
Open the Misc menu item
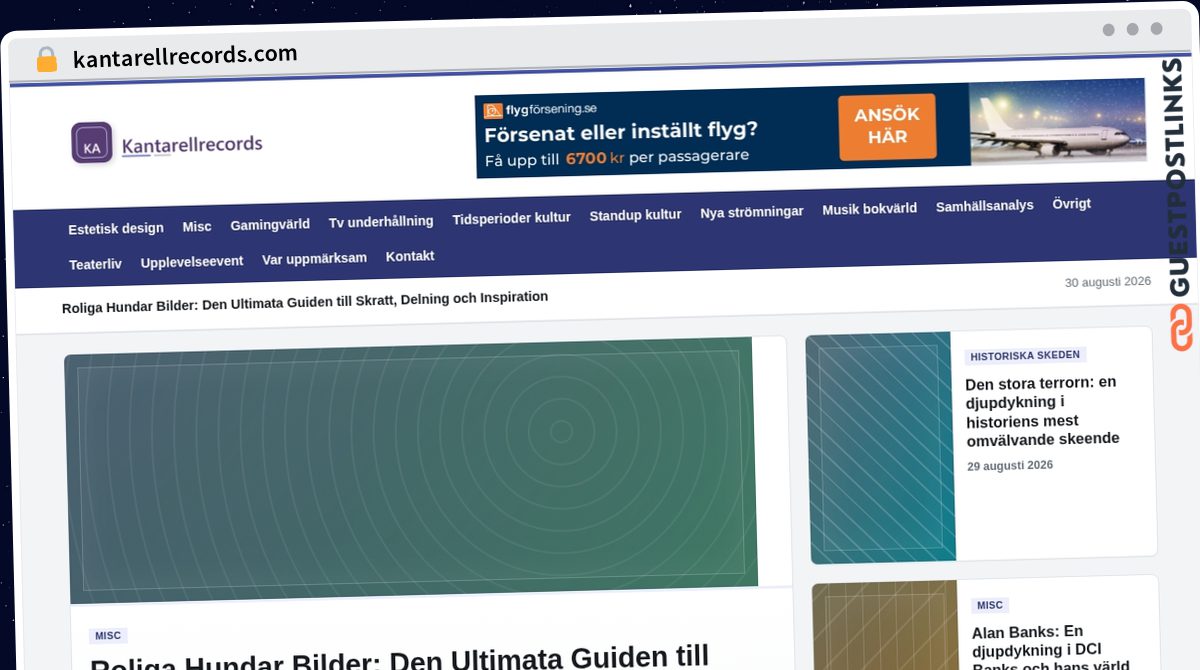[x=197, y=227]
